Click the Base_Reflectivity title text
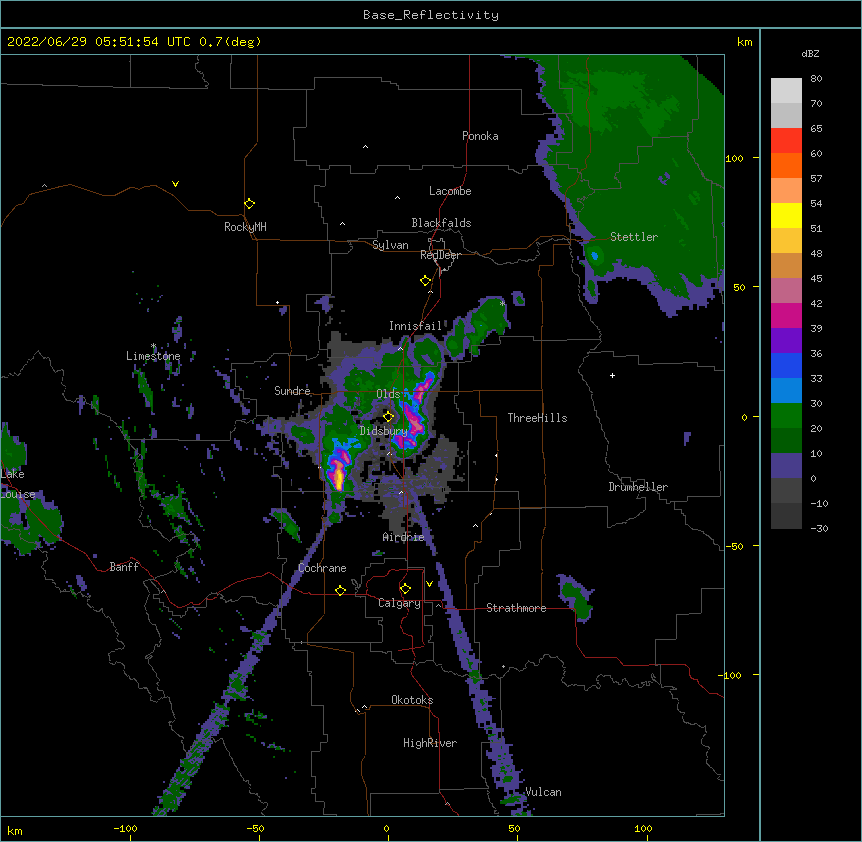This screenshot has width=862, height=842. tap(431, 15)
